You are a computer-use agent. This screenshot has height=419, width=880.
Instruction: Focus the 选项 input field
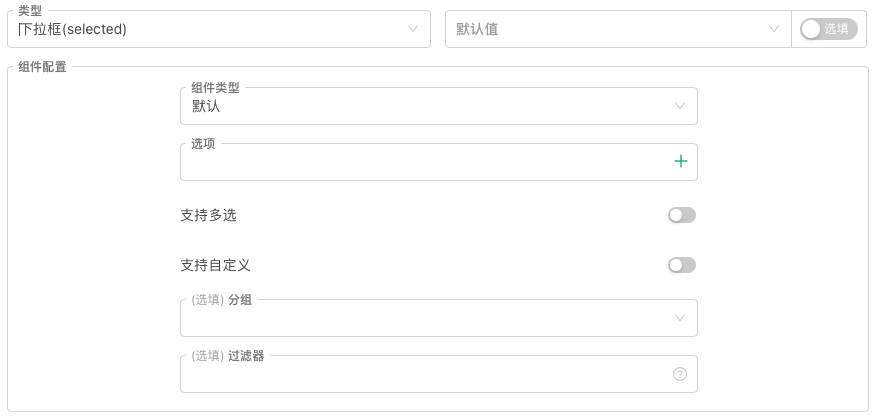click(x=420, y=162)
